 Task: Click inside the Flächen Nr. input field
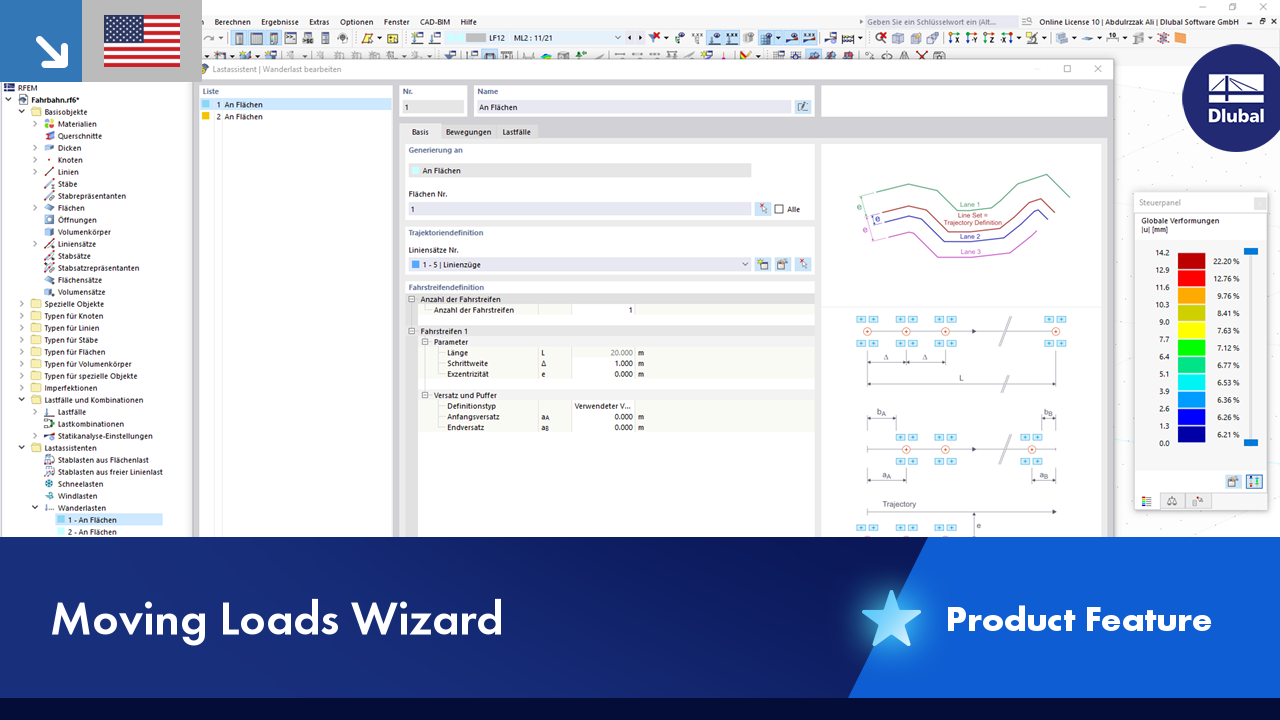click(x=580, y=208)
